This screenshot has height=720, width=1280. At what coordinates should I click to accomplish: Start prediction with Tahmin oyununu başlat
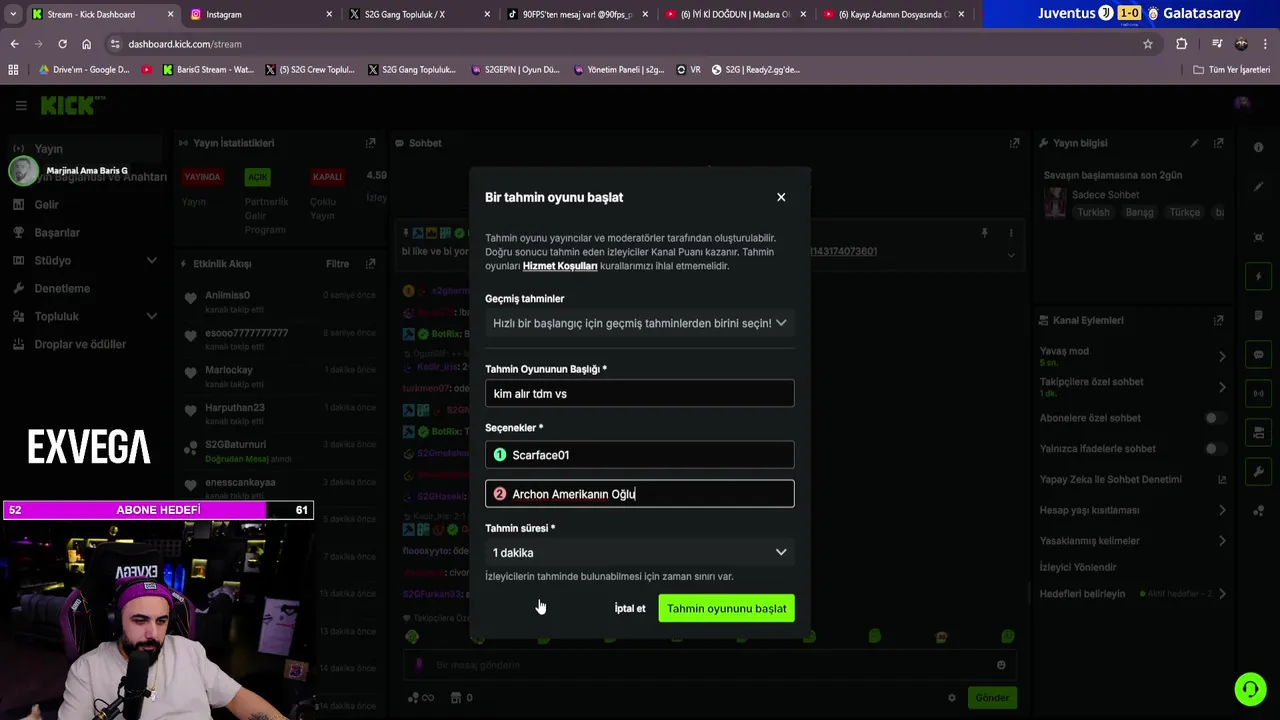pyautogui.click(x=726, y=608)
